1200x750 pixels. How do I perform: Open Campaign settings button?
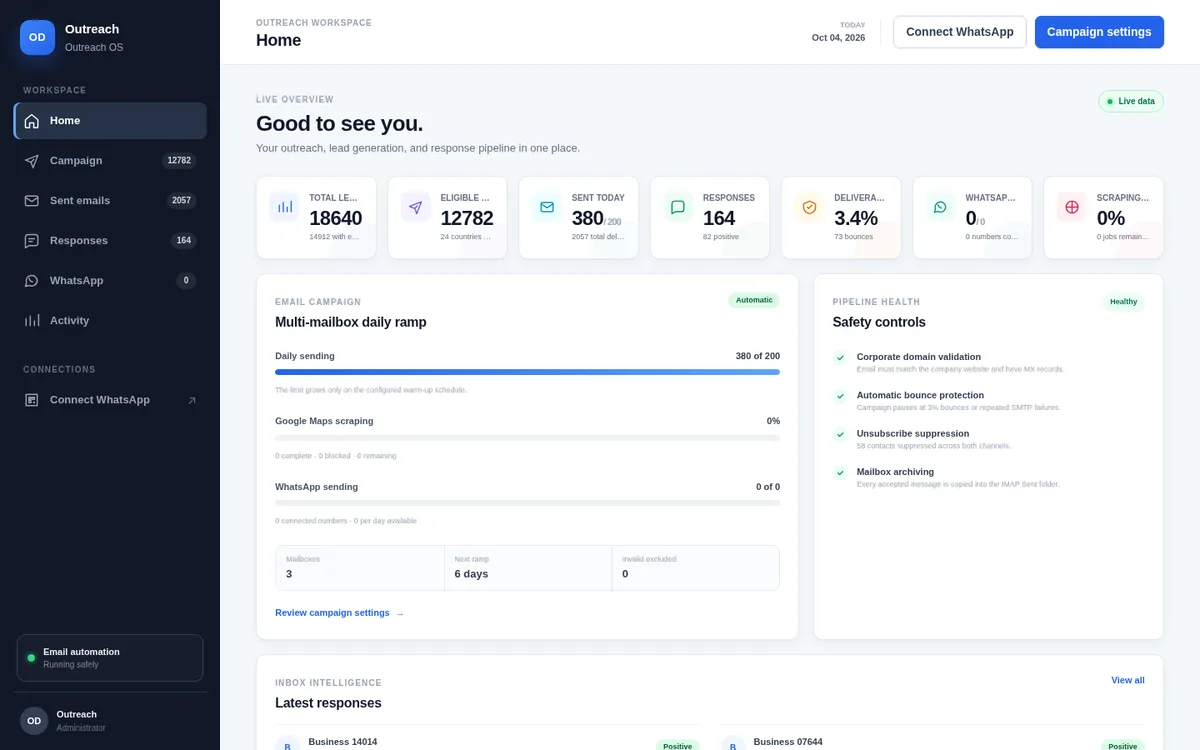coord(1099,32)
